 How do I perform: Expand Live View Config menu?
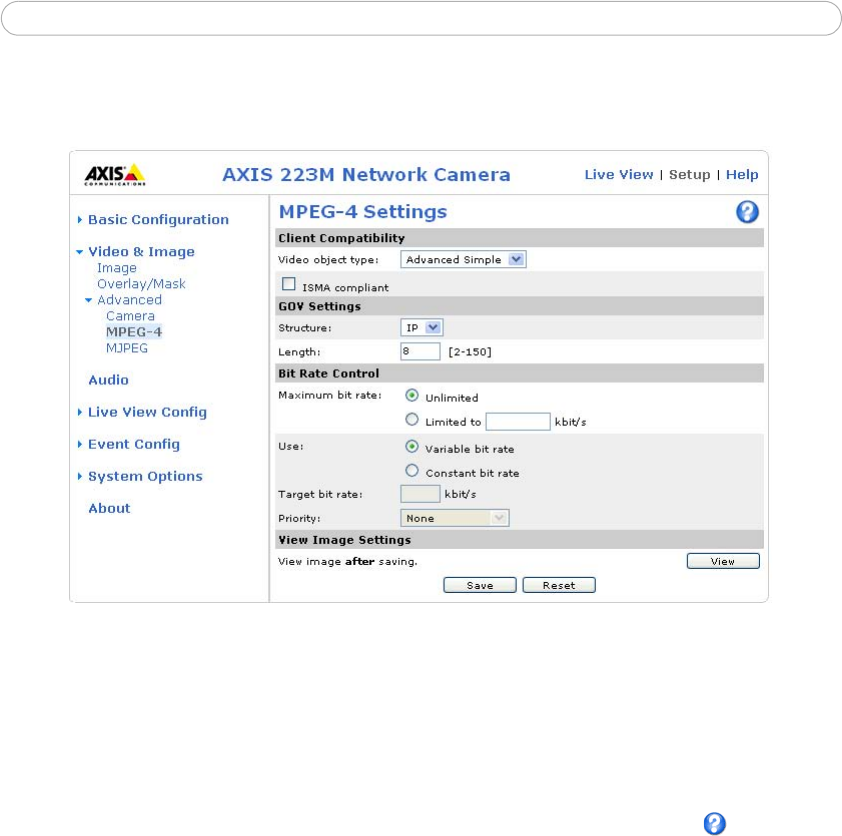pos(147,412)
